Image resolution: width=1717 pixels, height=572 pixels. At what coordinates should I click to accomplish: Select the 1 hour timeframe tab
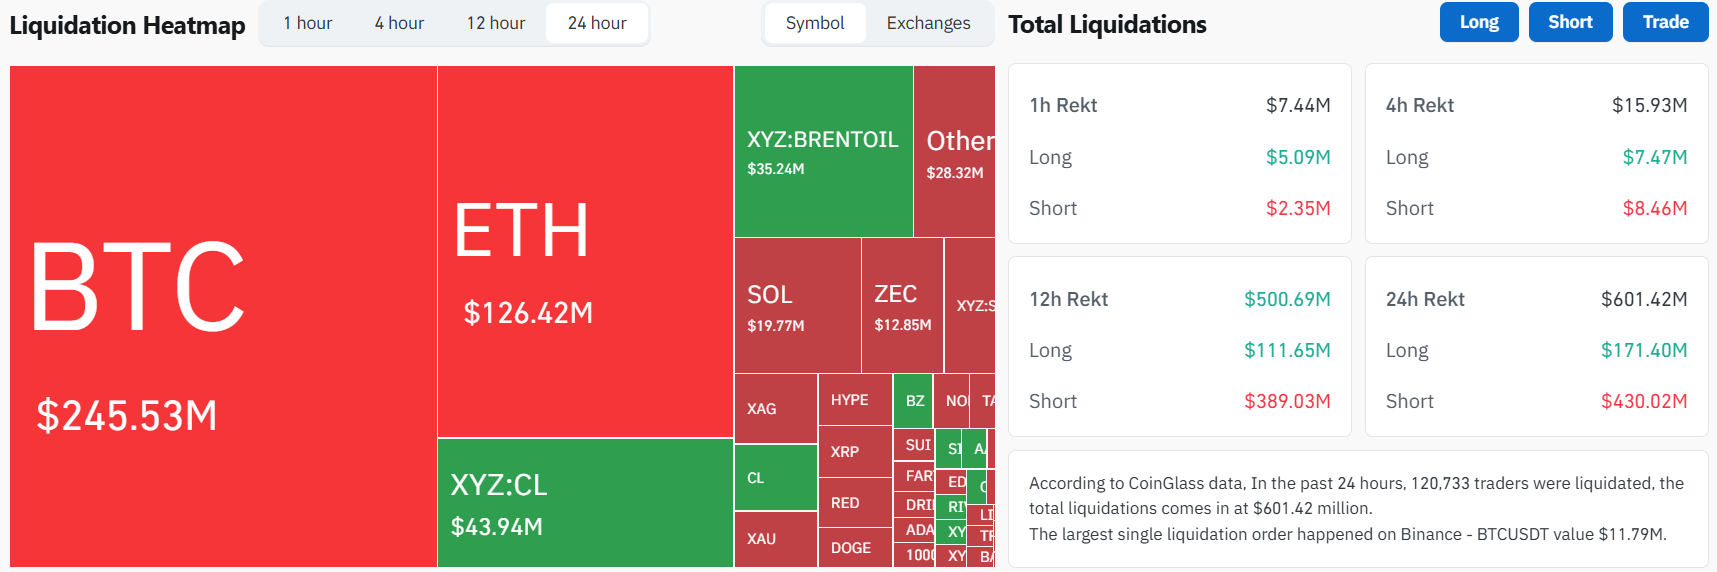[x=307, y=23]
